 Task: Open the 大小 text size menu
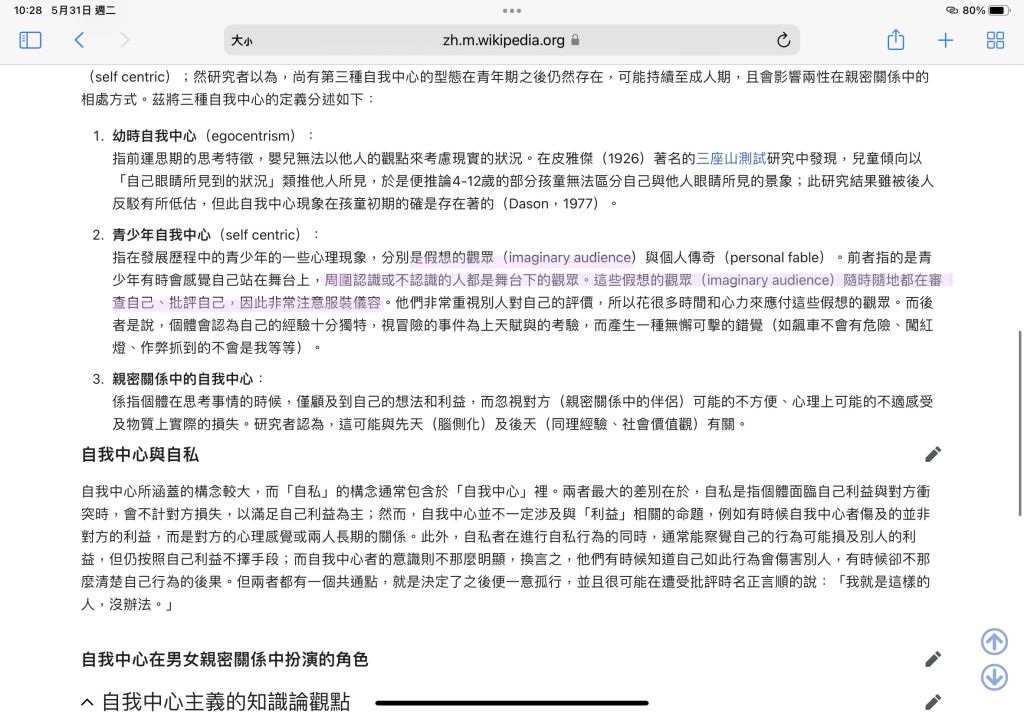(x=242, y=41)
